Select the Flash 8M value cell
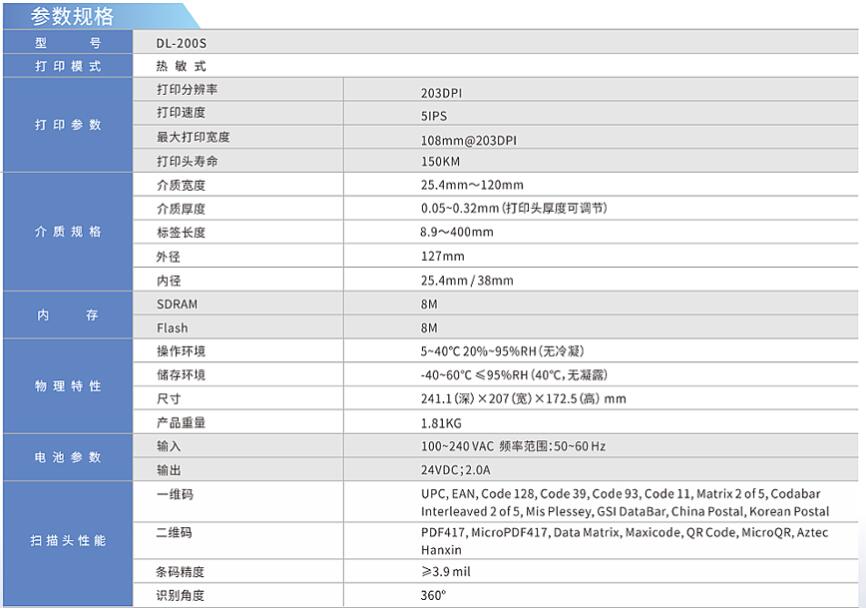866x613 pixels. (x=430, y=327)
